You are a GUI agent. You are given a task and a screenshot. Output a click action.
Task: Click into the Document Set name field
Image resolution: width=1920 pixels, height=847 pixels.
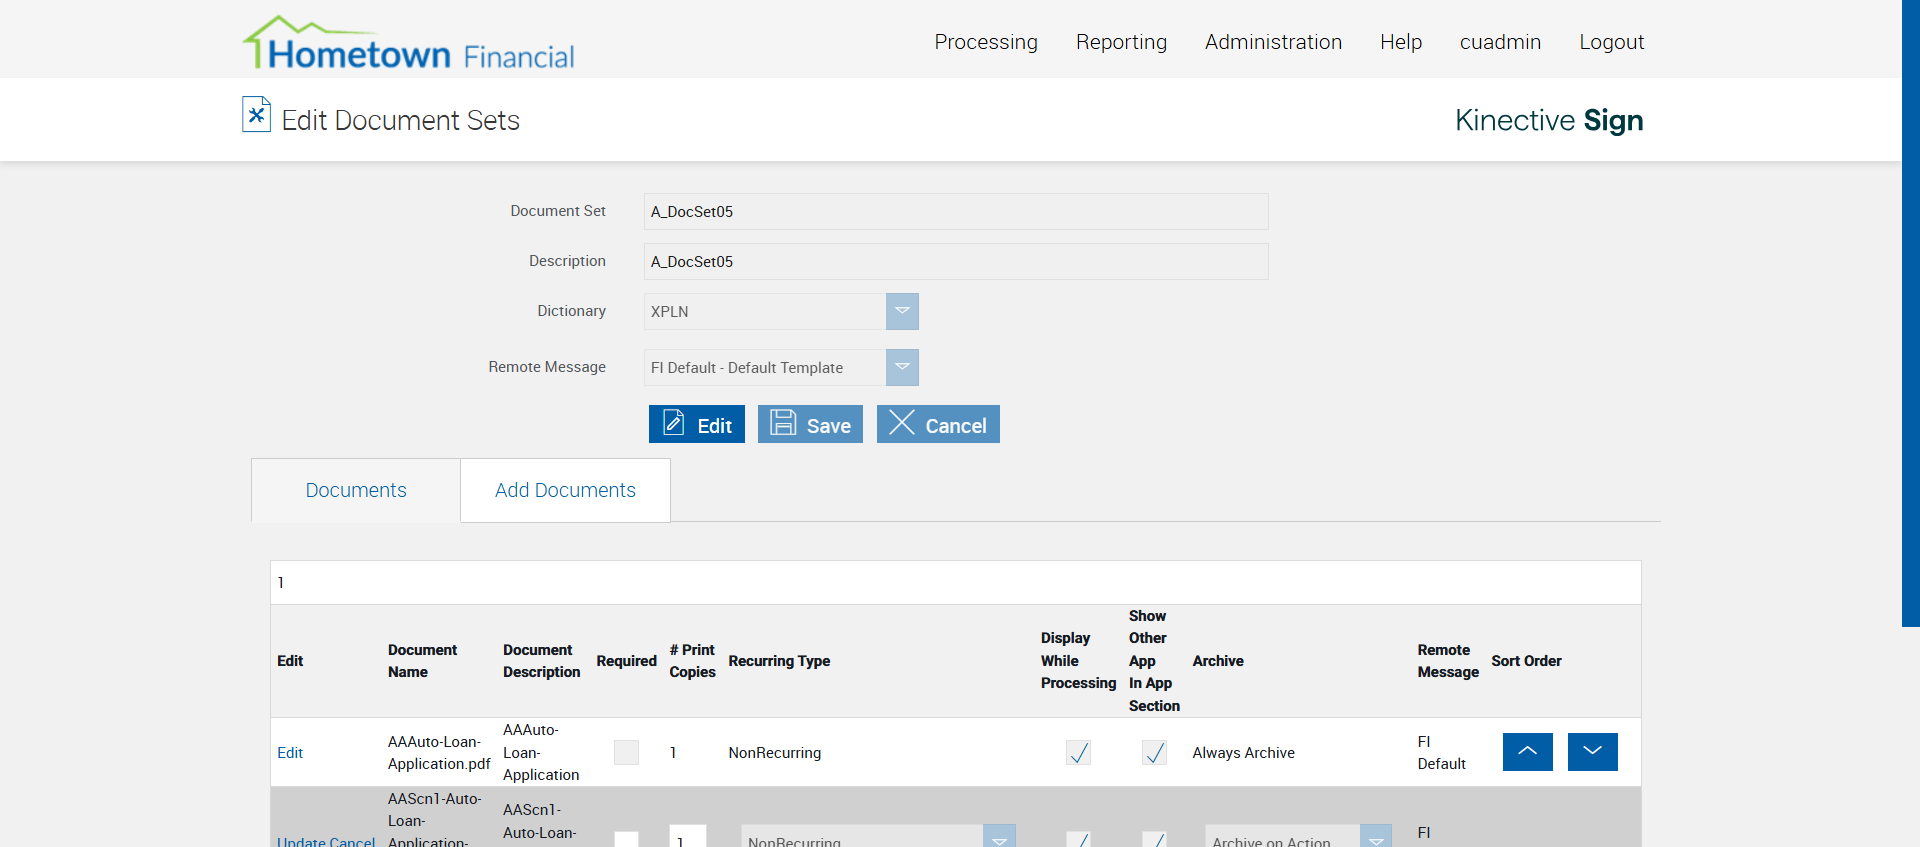coord(956,211)
